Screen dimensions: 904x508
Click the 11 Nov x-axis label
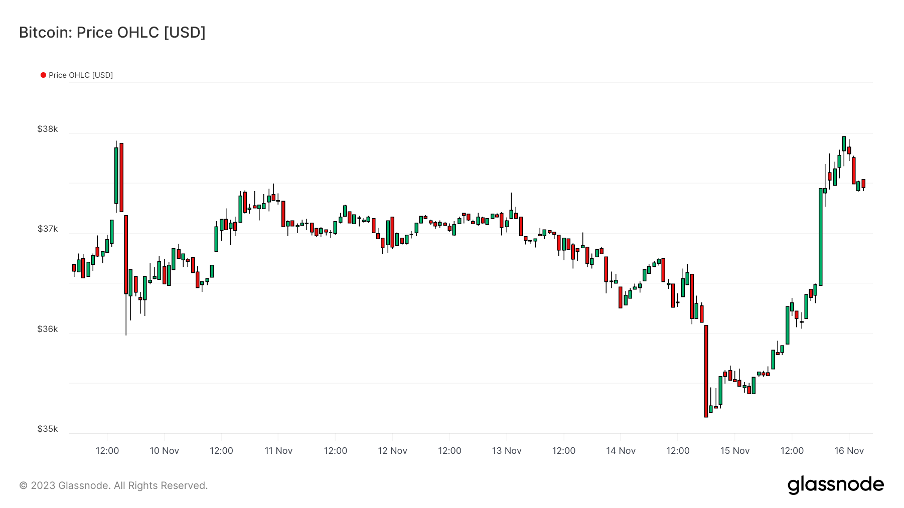[x=278, y=451]
